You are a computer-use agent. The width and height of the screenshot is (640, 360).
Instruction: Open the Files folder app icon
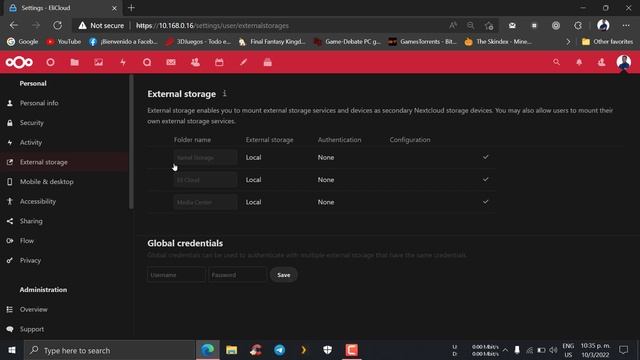pyautogui.click(x=74, y=62)
